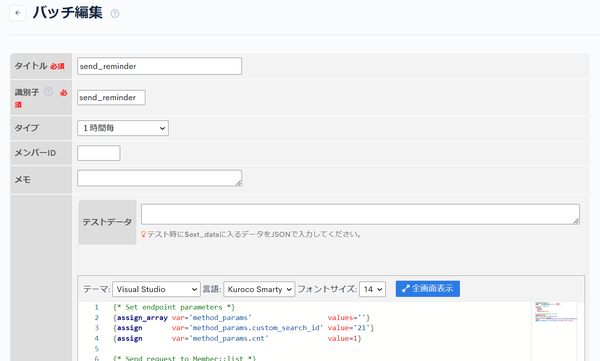Go back using the arrow button
The image size is (600, 361).
tap(18, 13)
